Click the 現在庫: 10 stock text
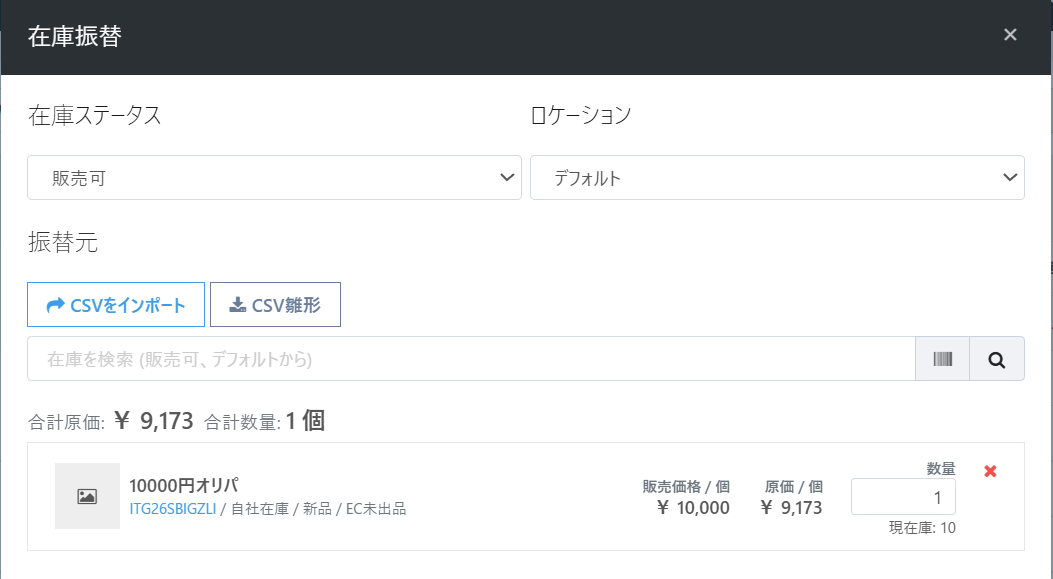This screenshot has width=1053, height=579. click(921, 528)
